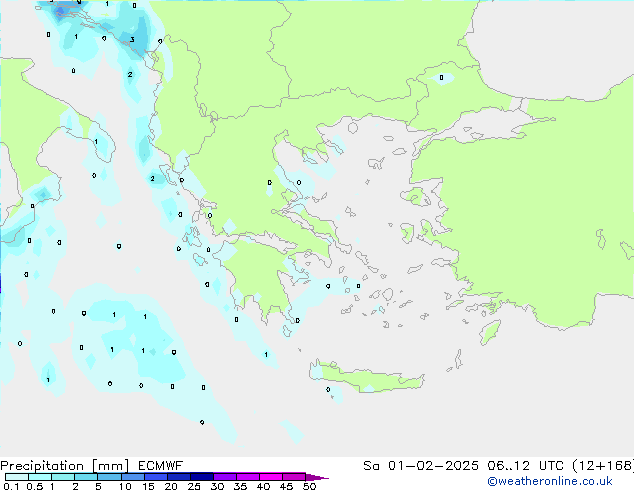Click the '06..12 UTC' time range
The height and width of the screenshot is (490, 634).
[525, 466]
